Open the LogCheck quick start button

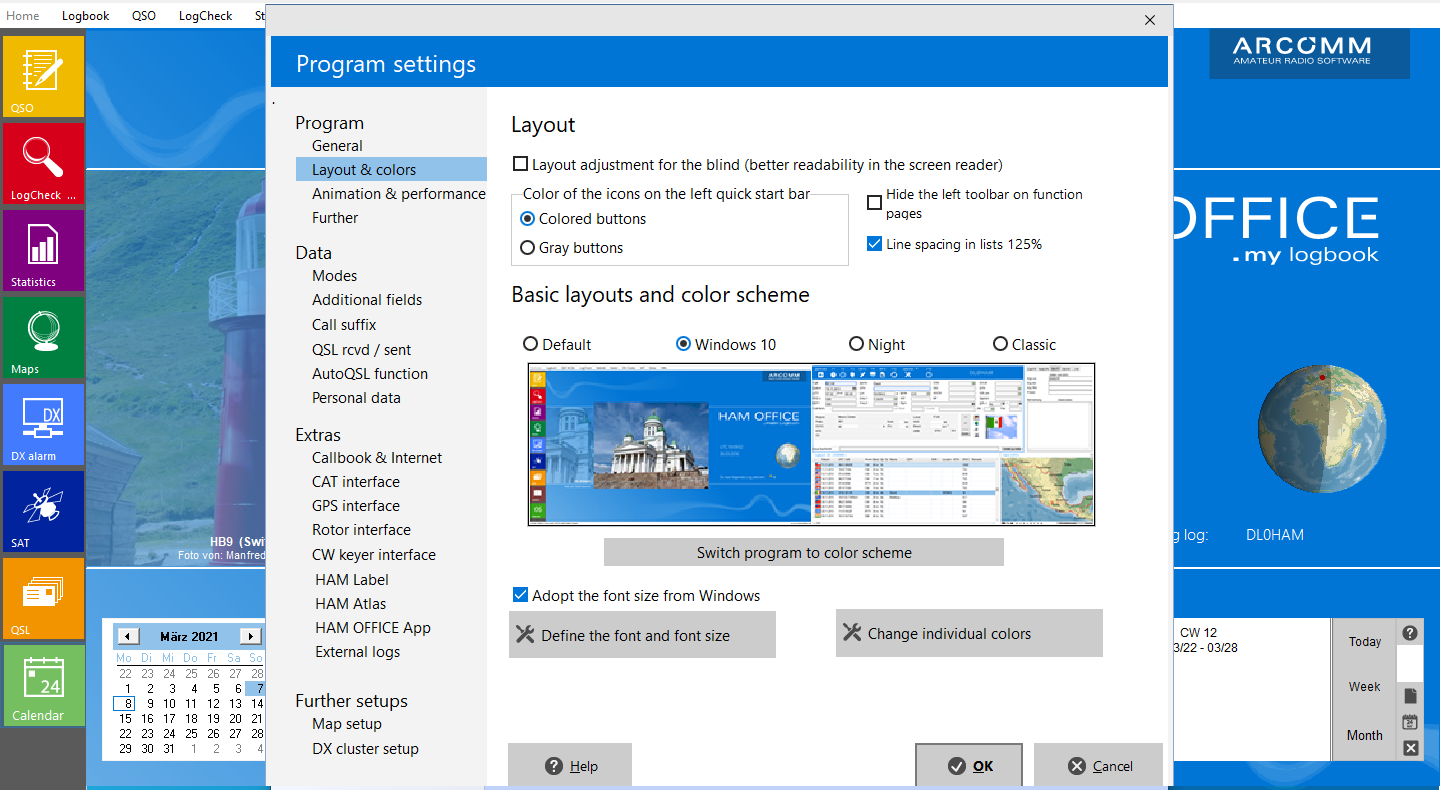pos(43,163)
